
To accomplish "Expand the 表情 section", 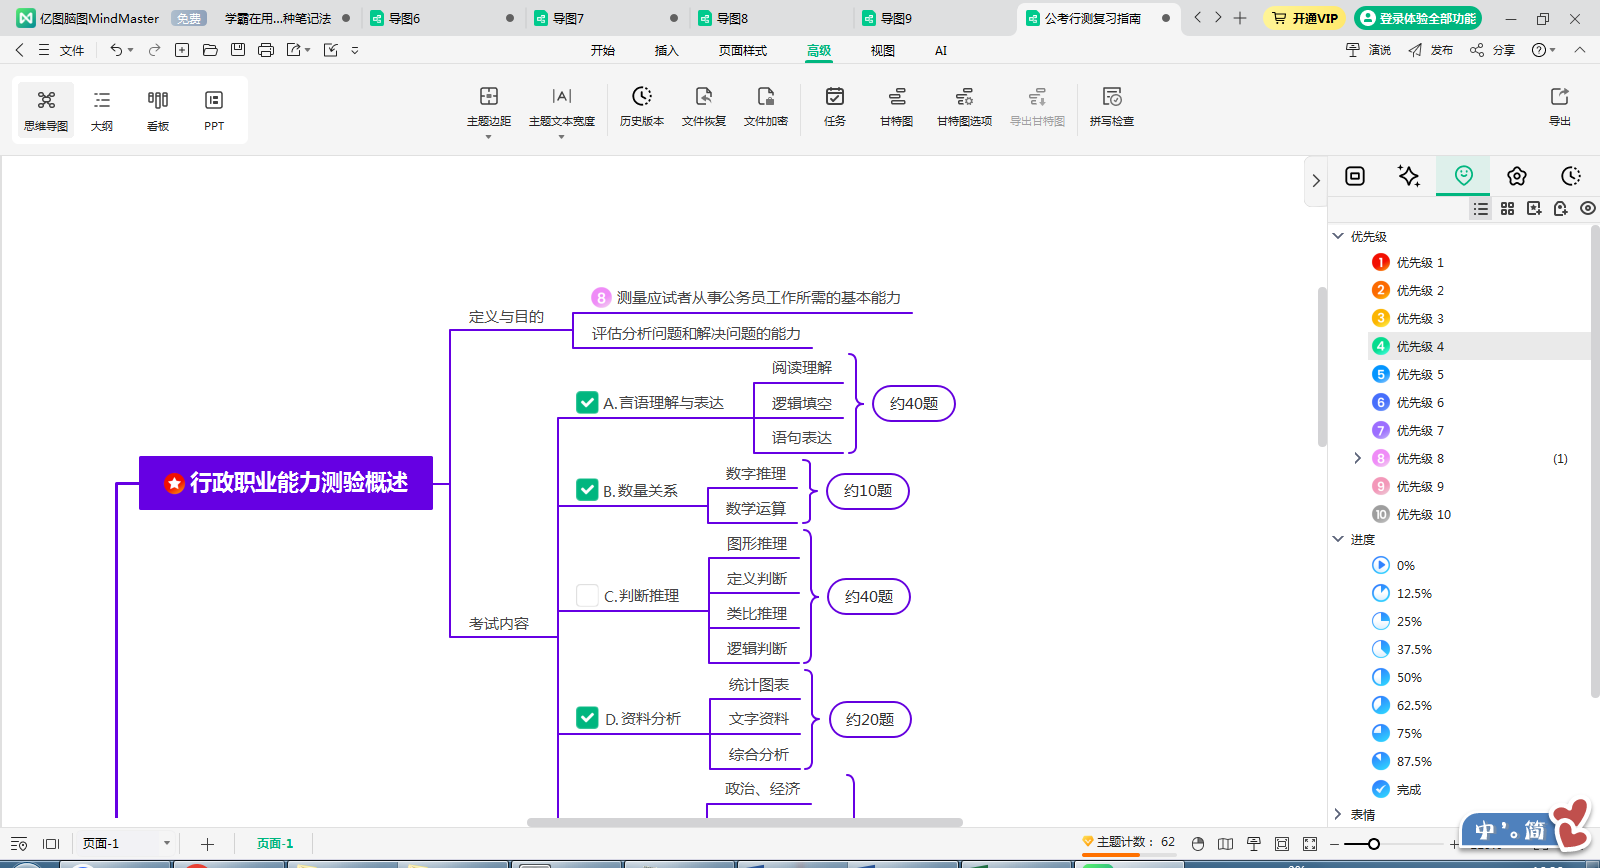I will pos(1338,814).
